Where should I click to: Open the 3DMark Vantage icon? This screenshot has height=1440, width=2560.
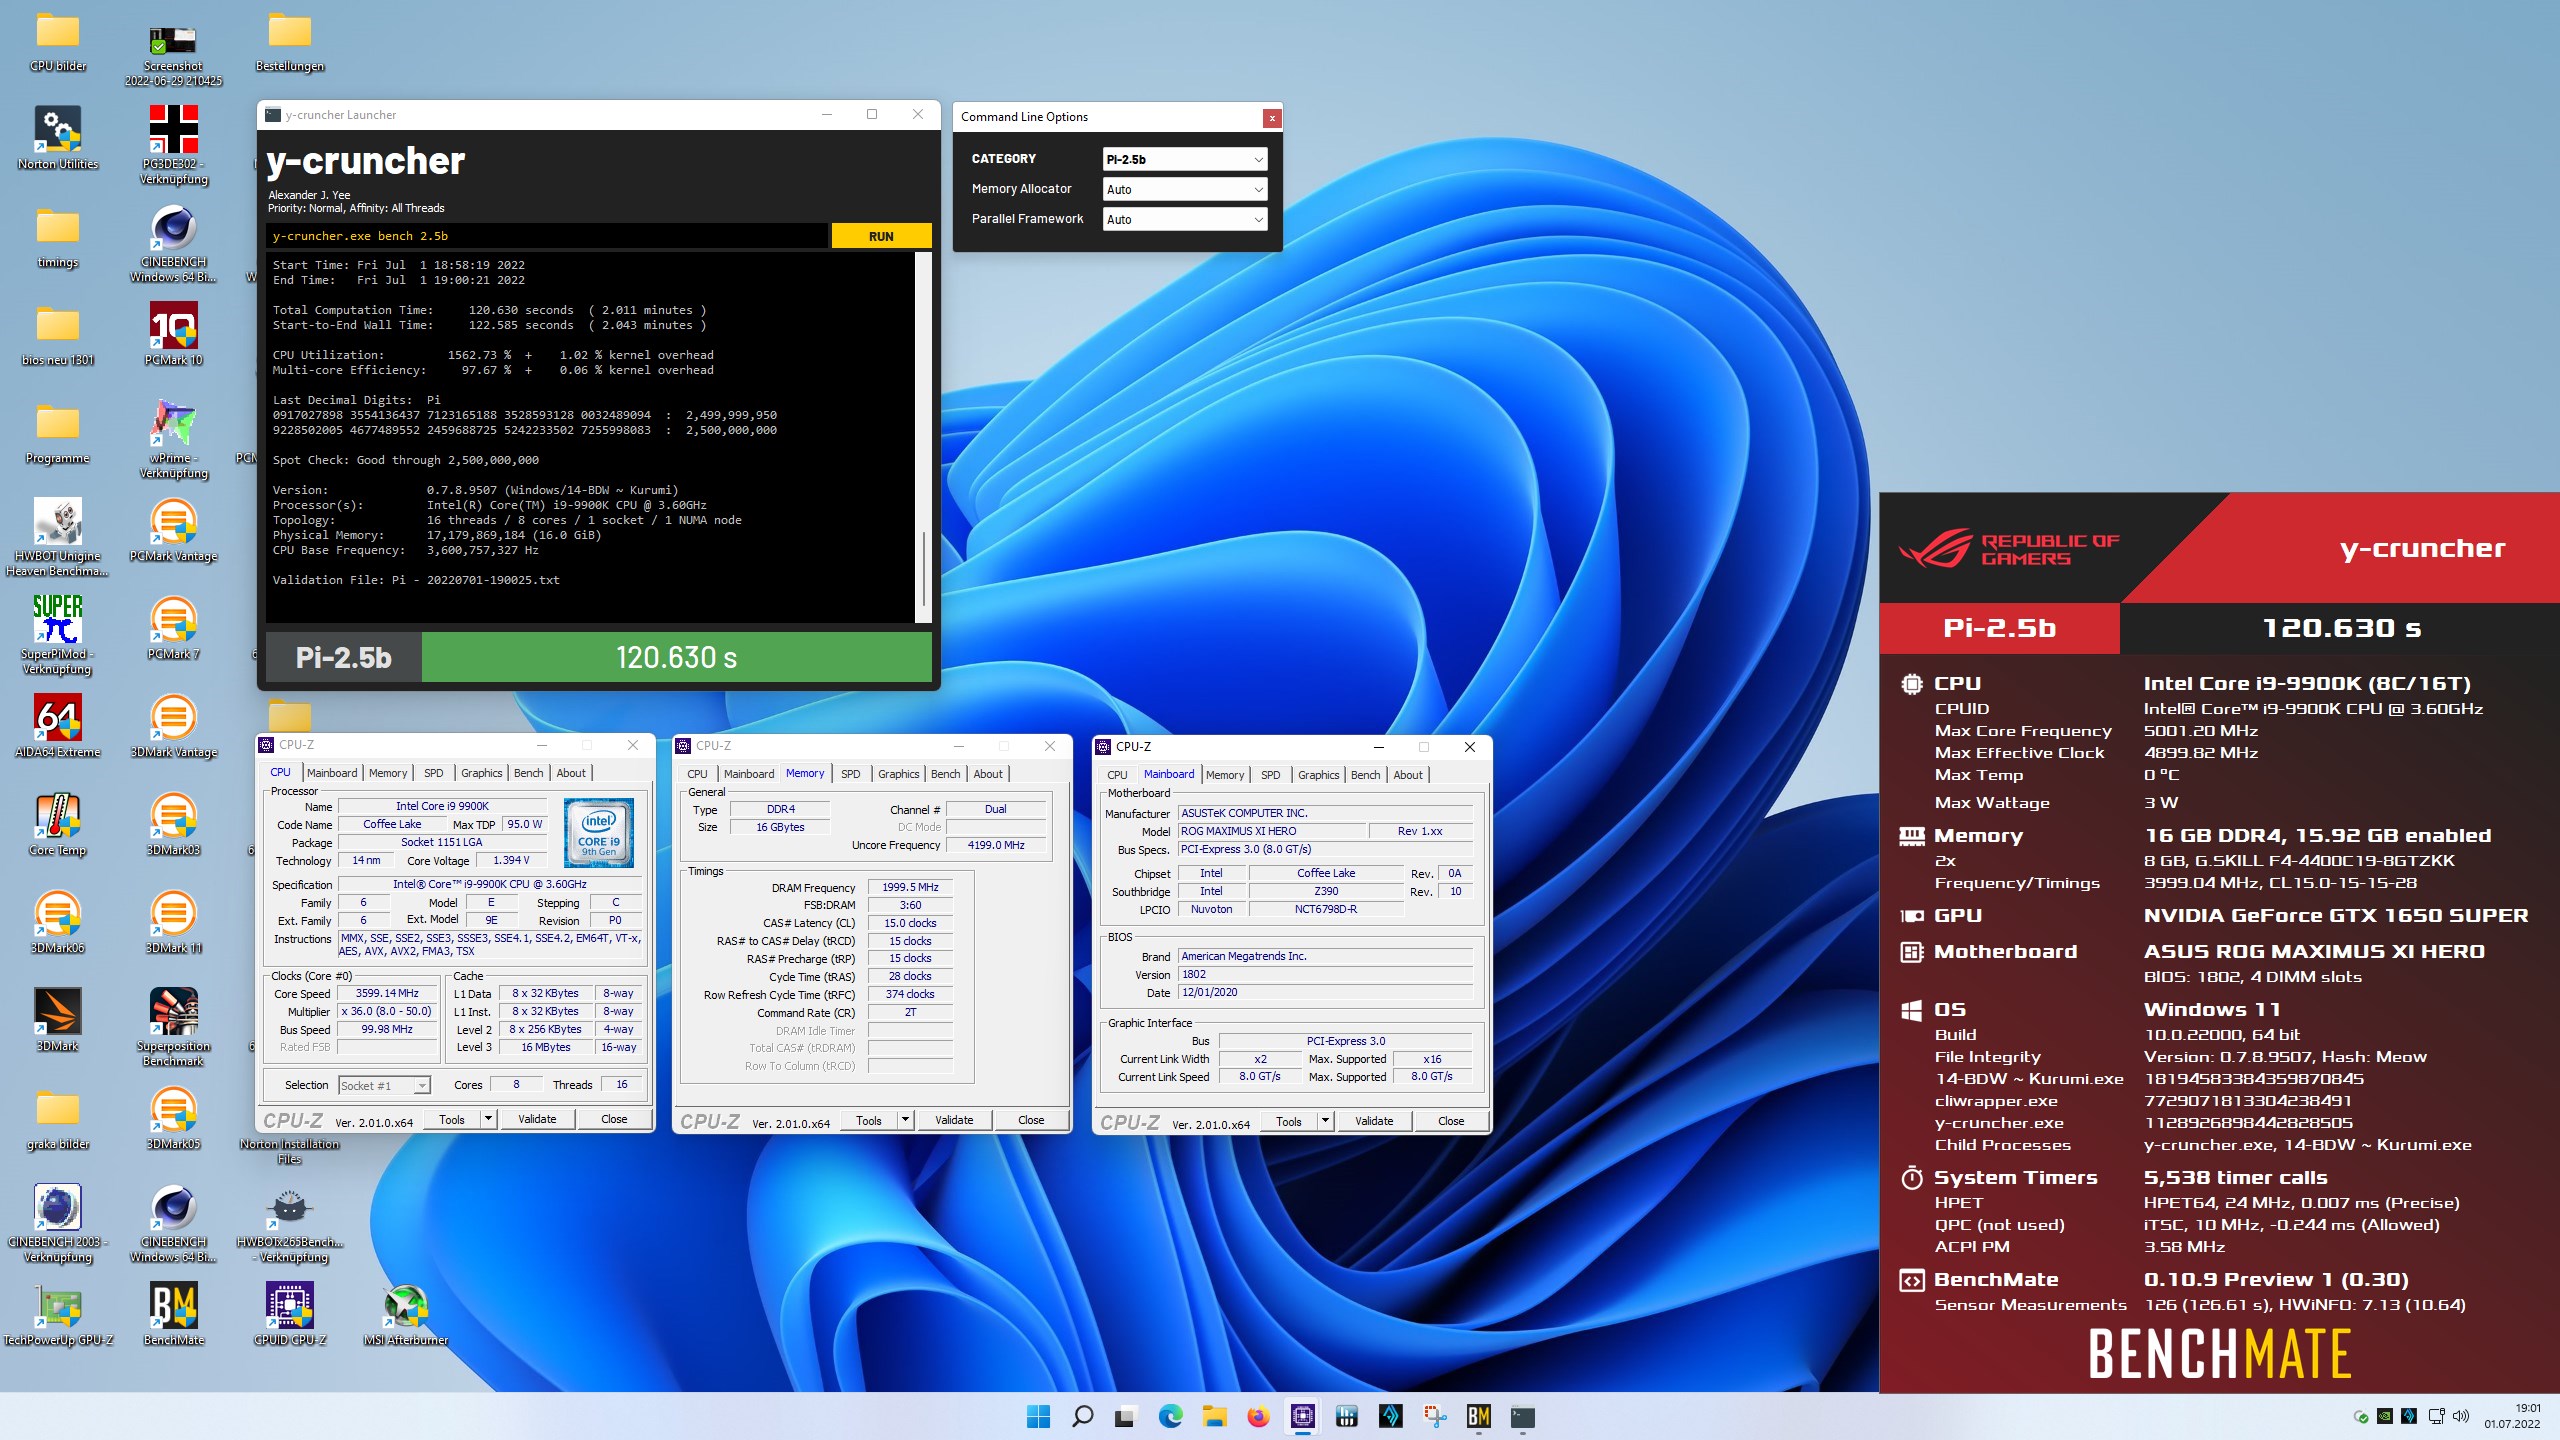[173, 726]
